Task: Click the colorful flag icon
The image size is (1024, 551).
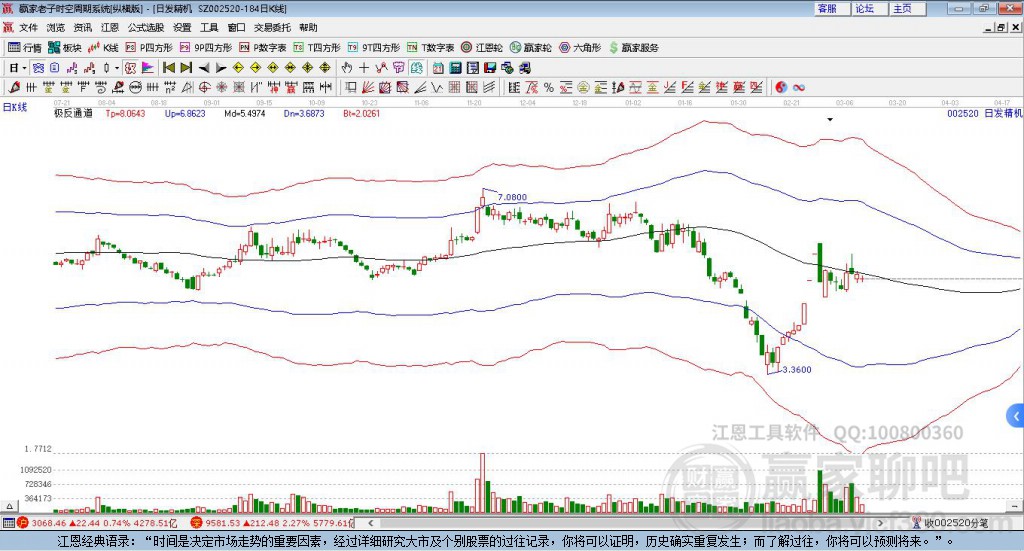Action: coord(149,68)
